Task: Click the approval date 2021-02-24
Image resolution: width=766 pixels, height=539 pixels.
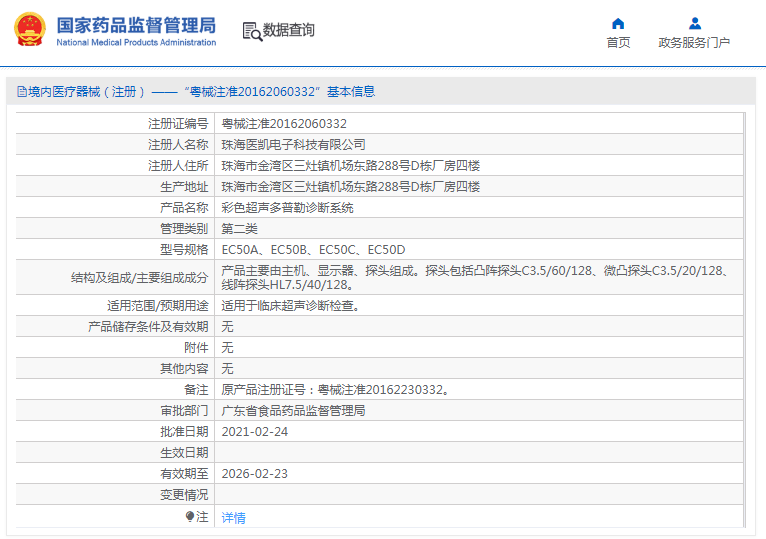Action: coord(254,432)
